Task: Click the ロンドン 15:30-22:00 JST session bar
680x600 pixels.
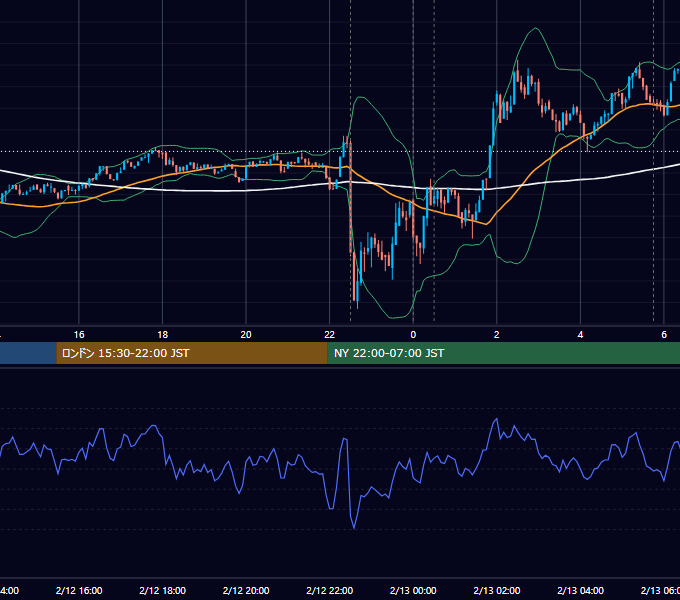Action: pos(192,353)
